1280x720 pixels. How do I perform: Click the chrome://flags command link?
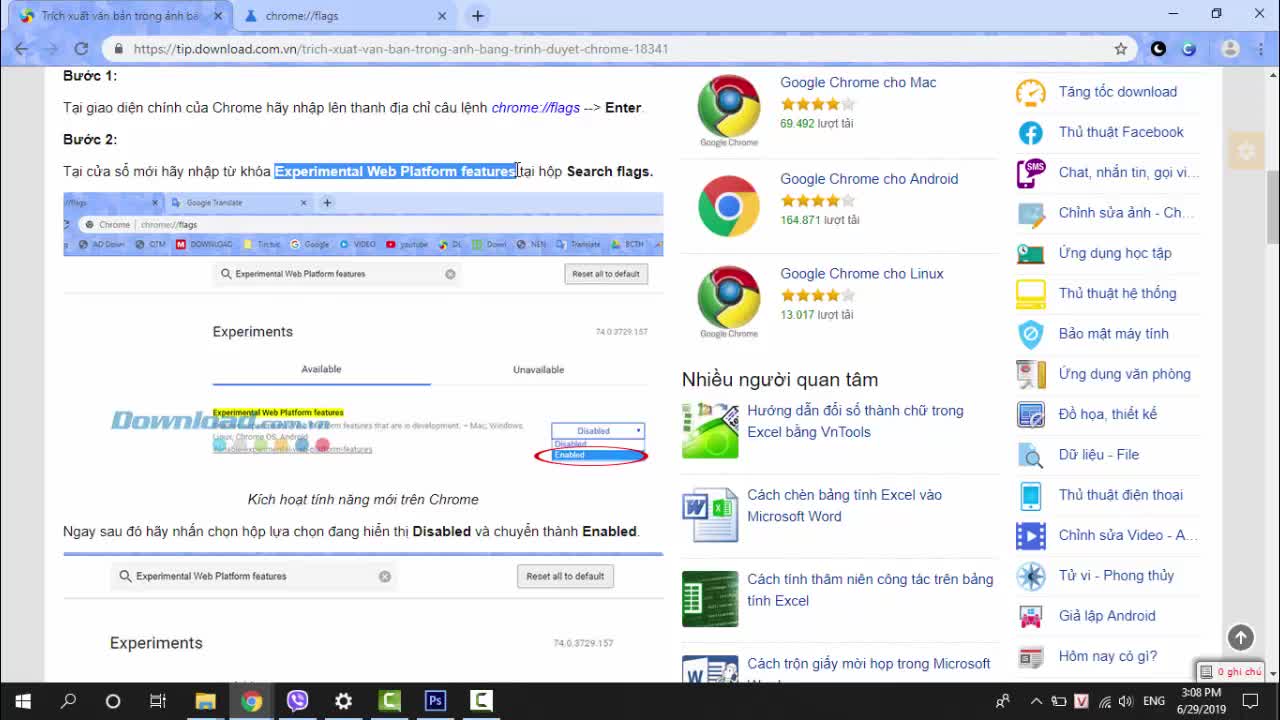[535, 107]
